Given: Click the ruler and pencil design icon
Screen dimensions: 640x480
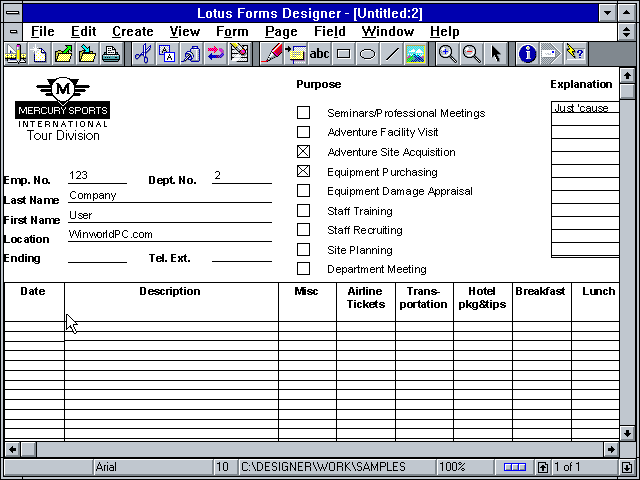Looking at the screenshot, I should pos(16,54).
